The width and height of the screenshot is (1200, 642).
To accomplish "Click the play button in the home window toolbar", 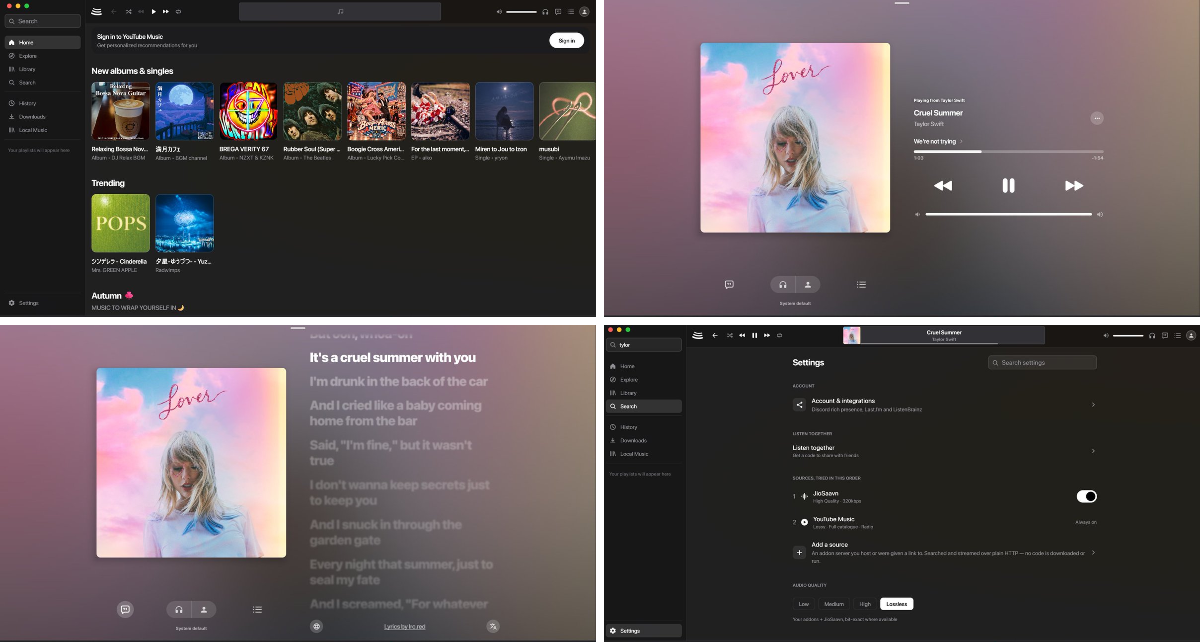I will coord(153,12).
